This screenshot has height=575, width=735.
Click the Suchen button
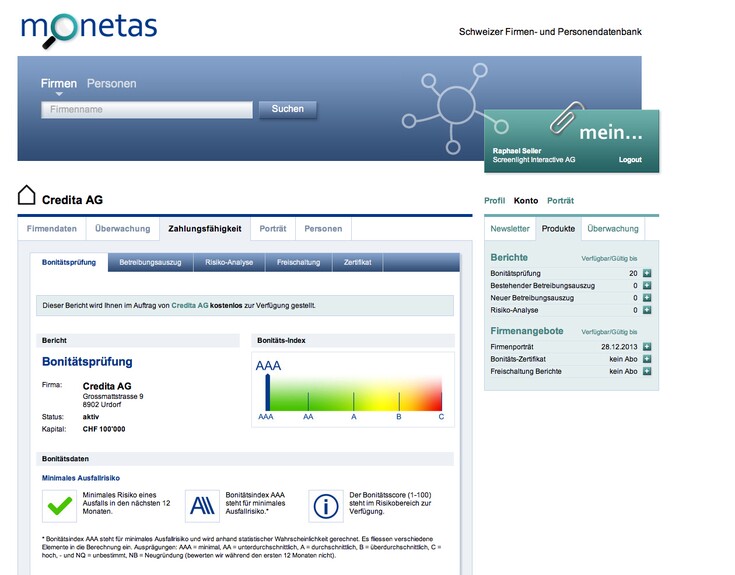(x=288, y=109)
